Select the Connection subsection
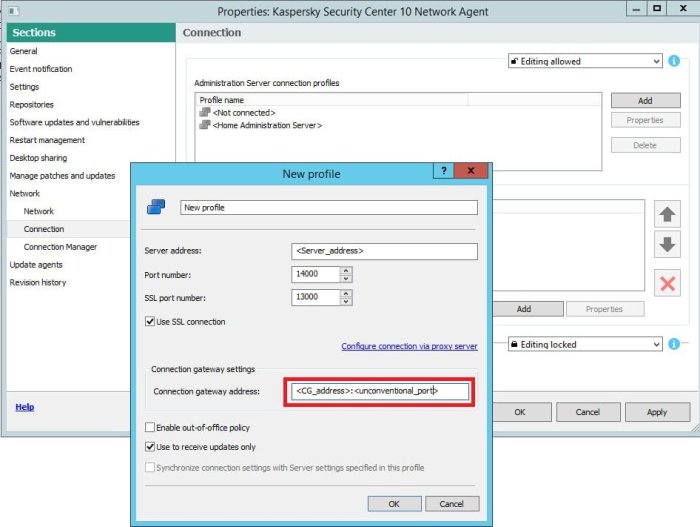The height and width of the screenshot is (527, 700). click(x=44, y=229)
